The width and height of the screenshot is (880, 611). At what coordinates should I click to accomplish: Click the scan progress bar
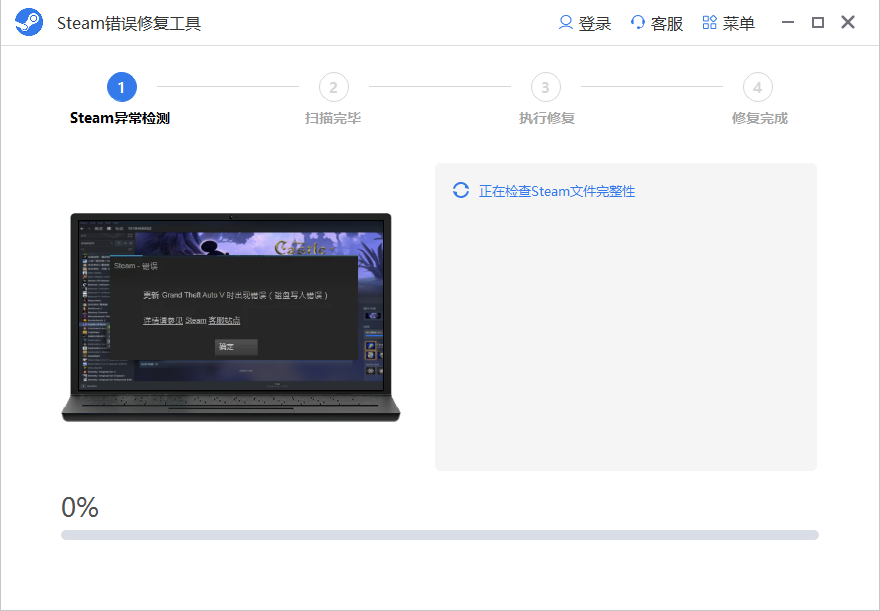(440, 535)
